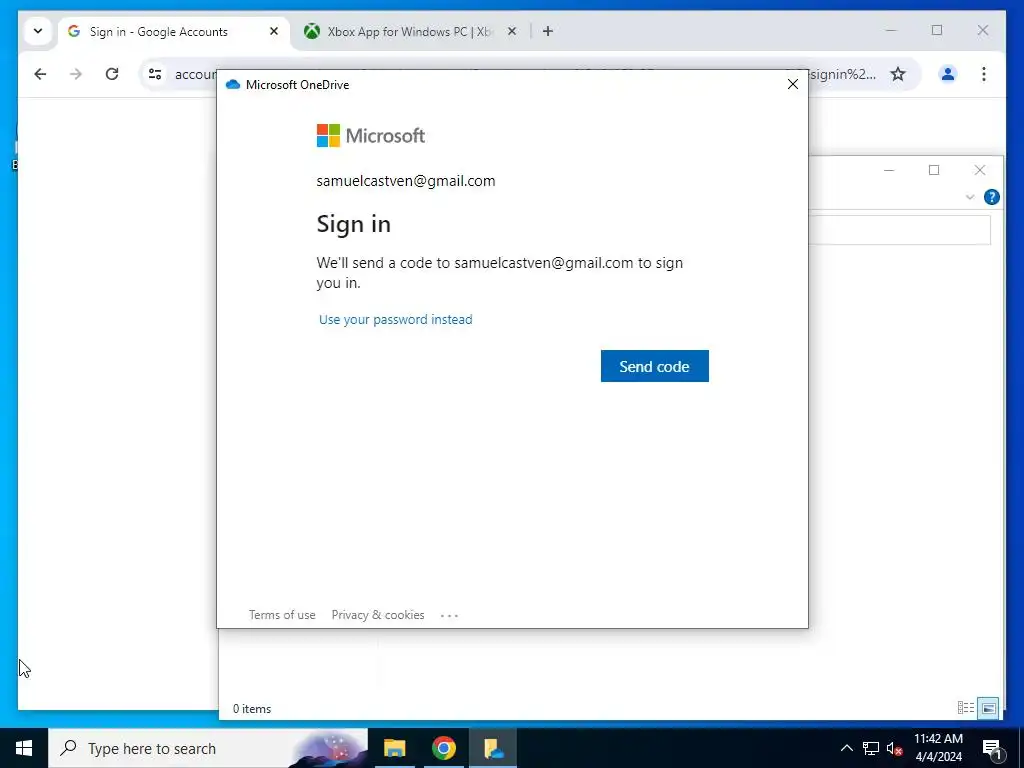
Task: Open the three-dot more options in OneDrive footer
Action: tap(449, 615)
